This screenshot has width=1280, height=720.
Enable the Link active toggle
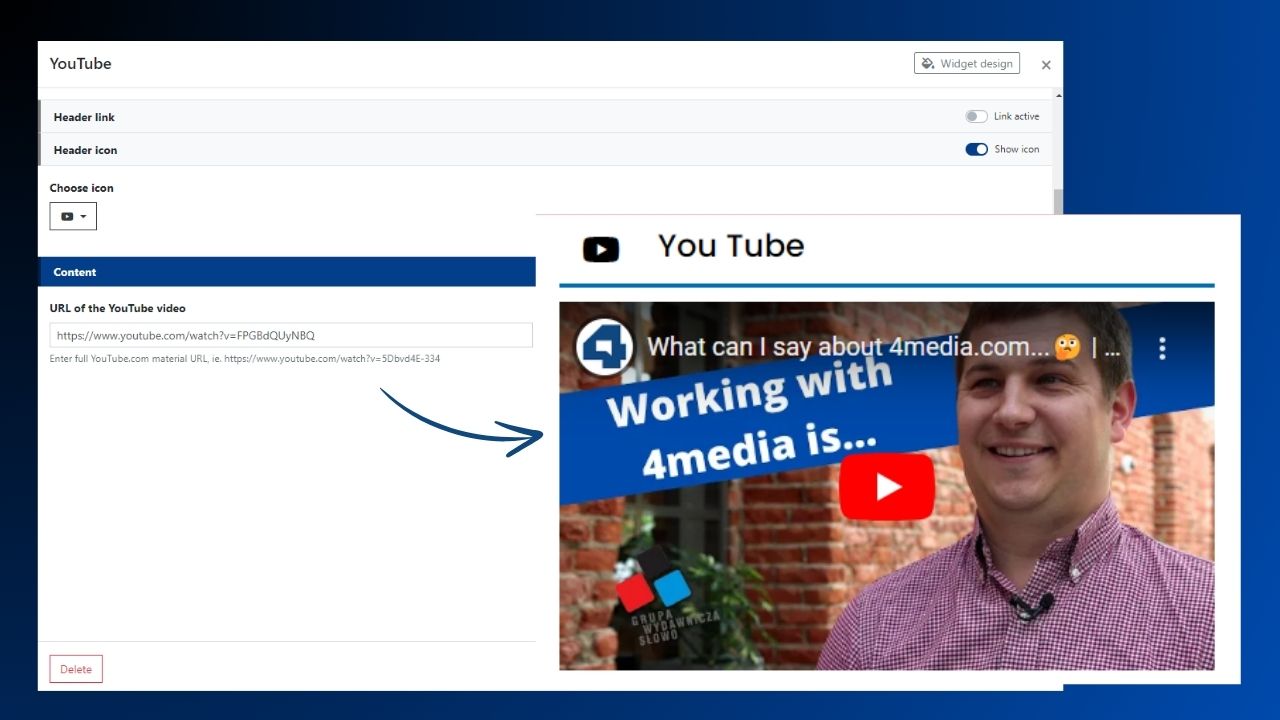(976, 116)
